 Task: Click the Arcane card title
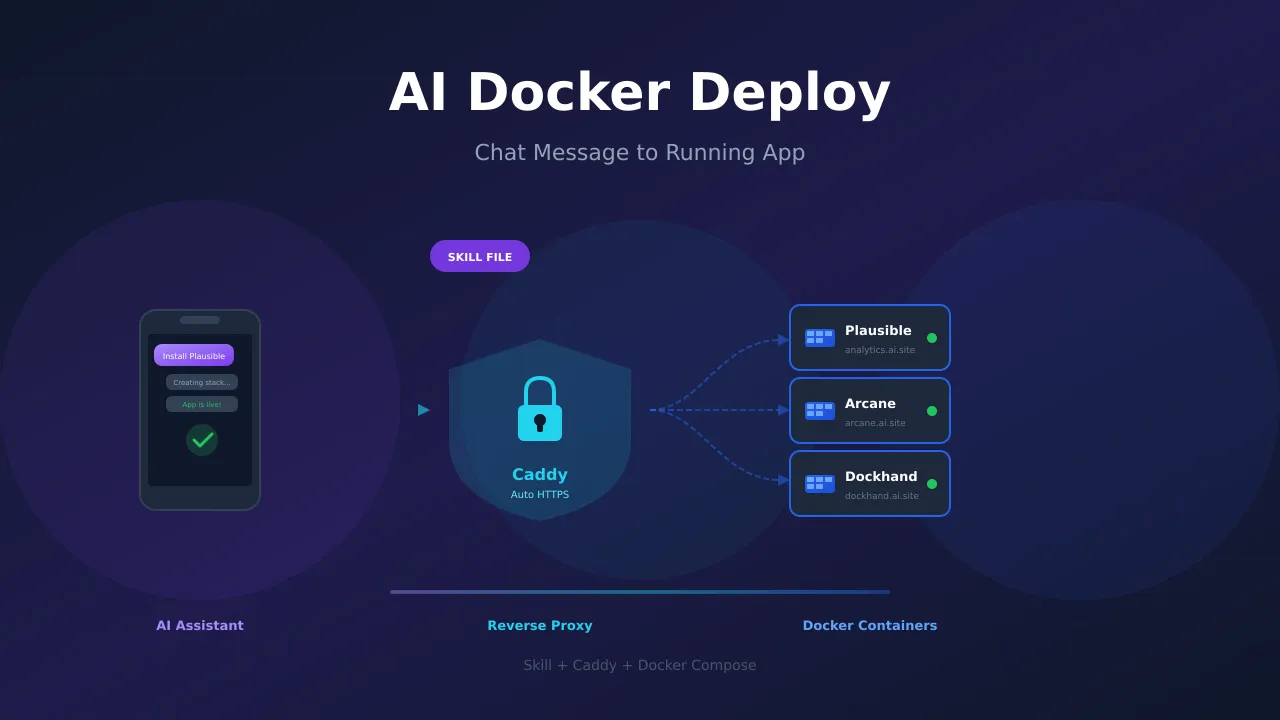pyautogui.click(x=870, y=404)
